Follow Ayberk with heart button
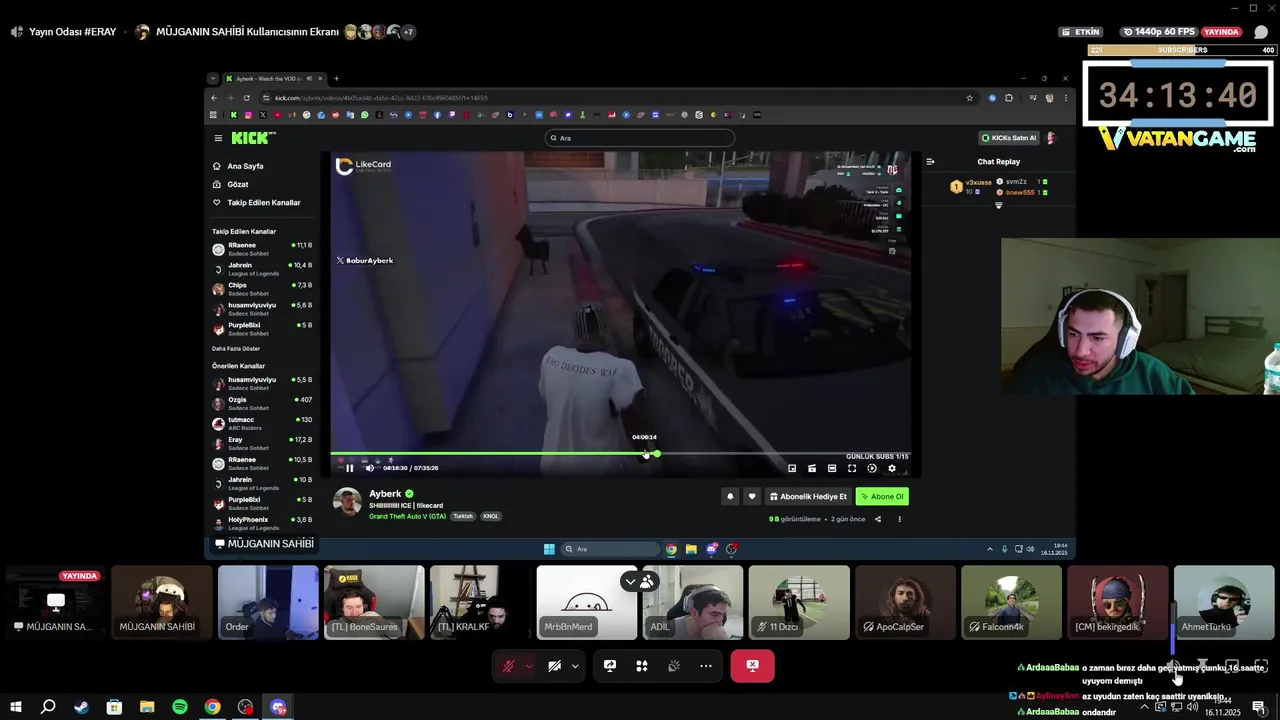1280x720 pixels. coord(752,496)
